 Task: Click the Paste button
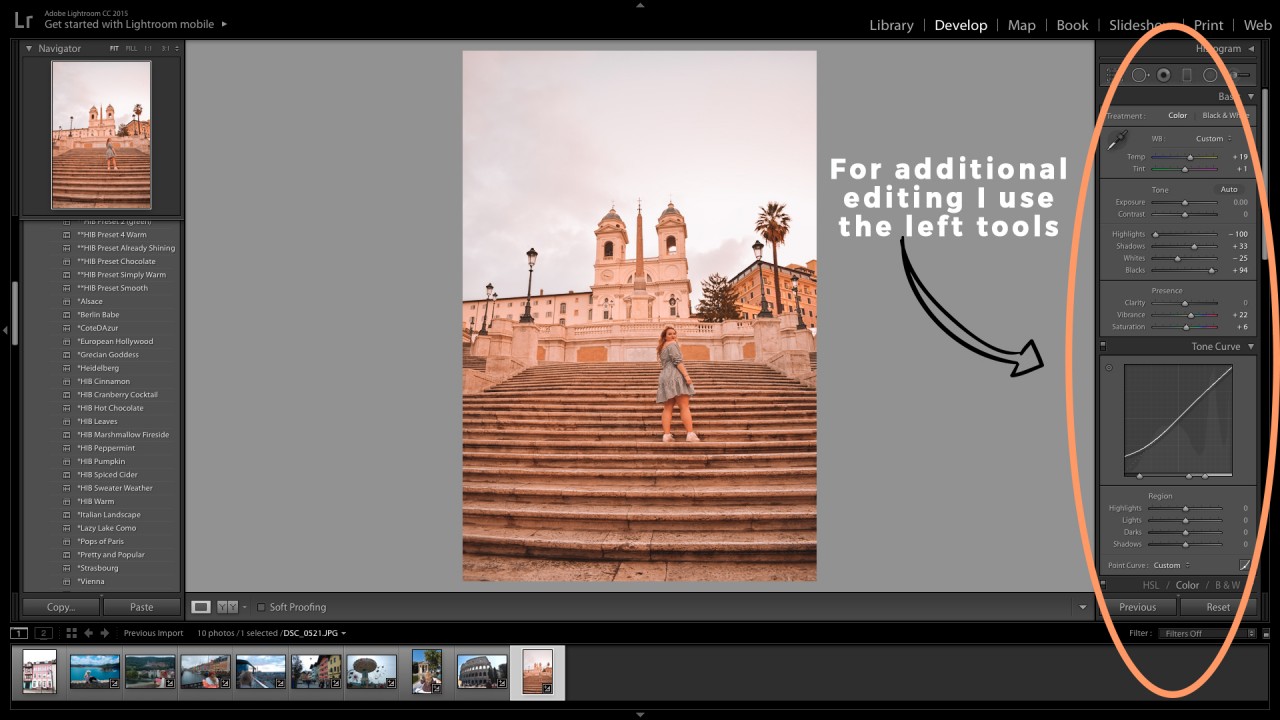141,607
